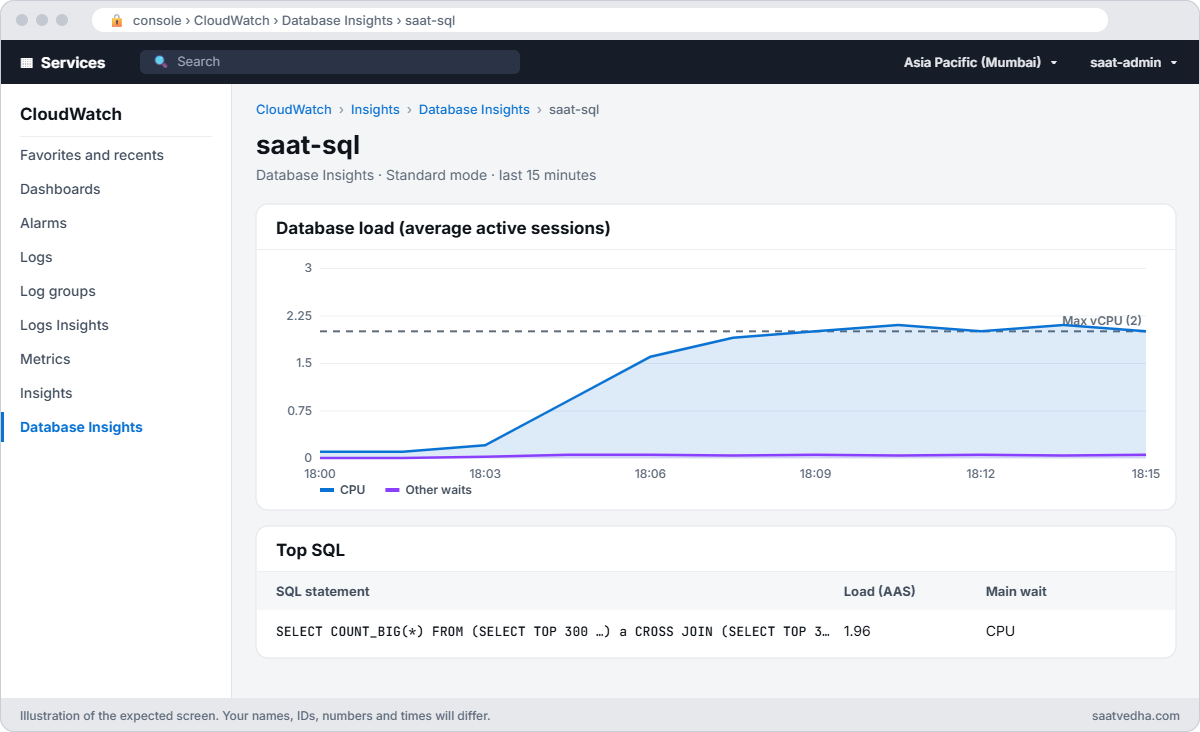Click the search magnifier icon

pyautogui.click(x=161, y=62)
